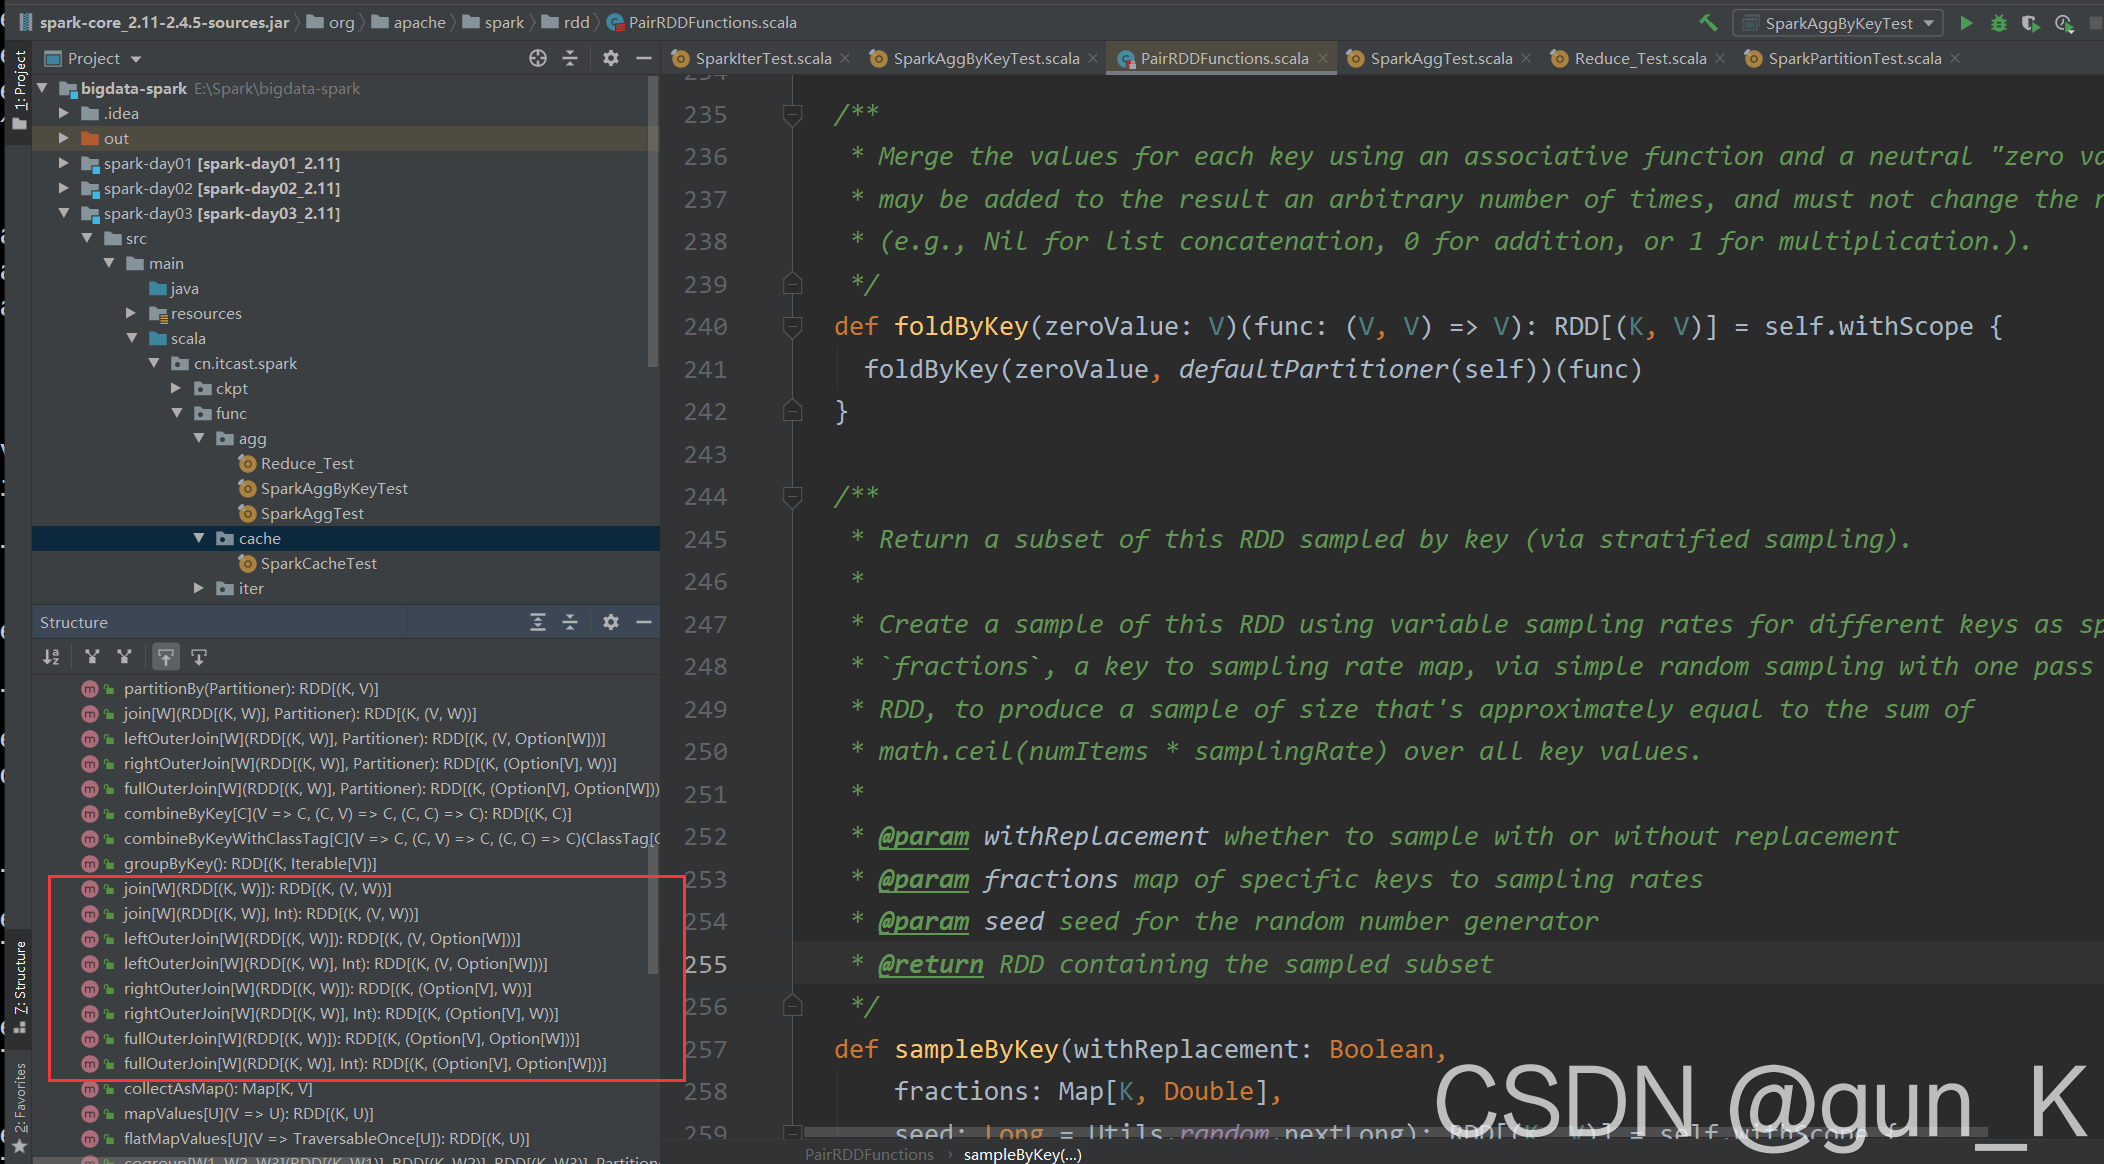Select collectAsMap() method in Structure

click(x=218, y=1088)
